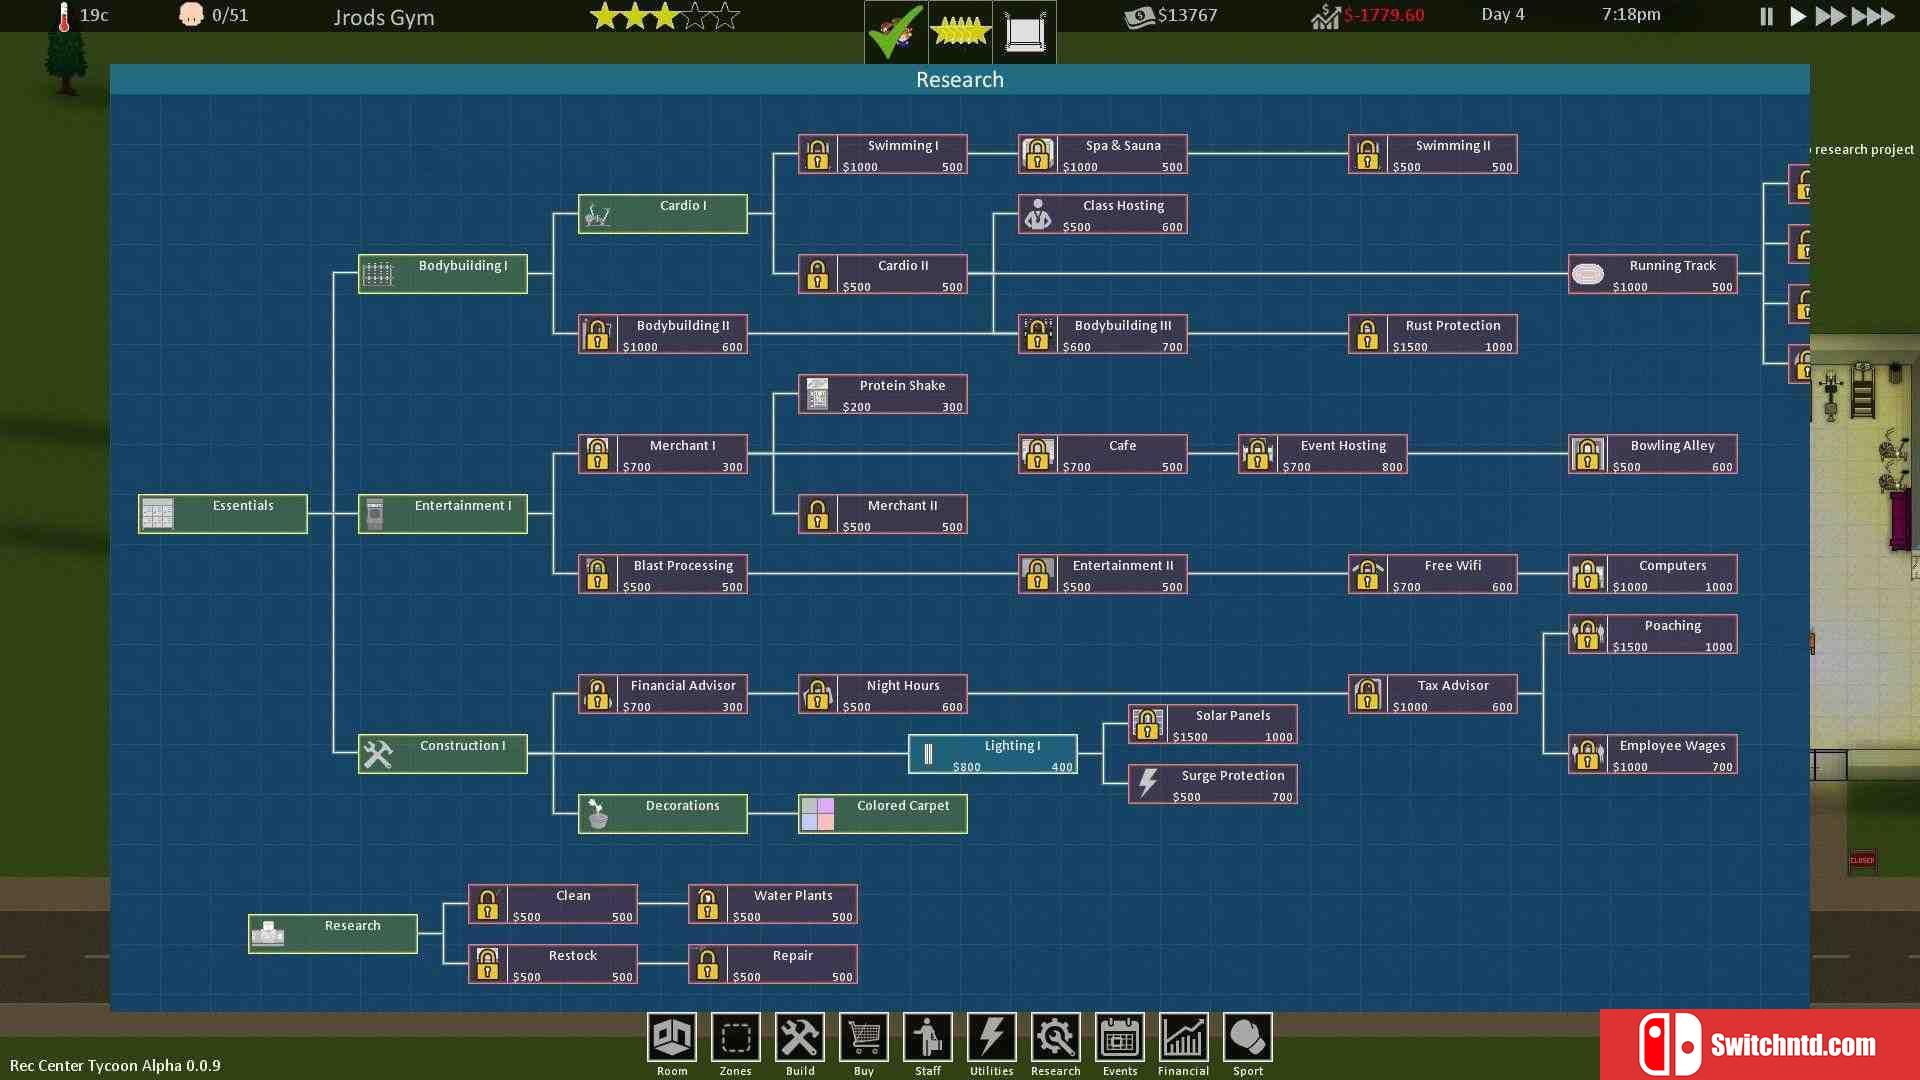Select the Restock research node
1920x1080 pixels.
click(552, 964)
